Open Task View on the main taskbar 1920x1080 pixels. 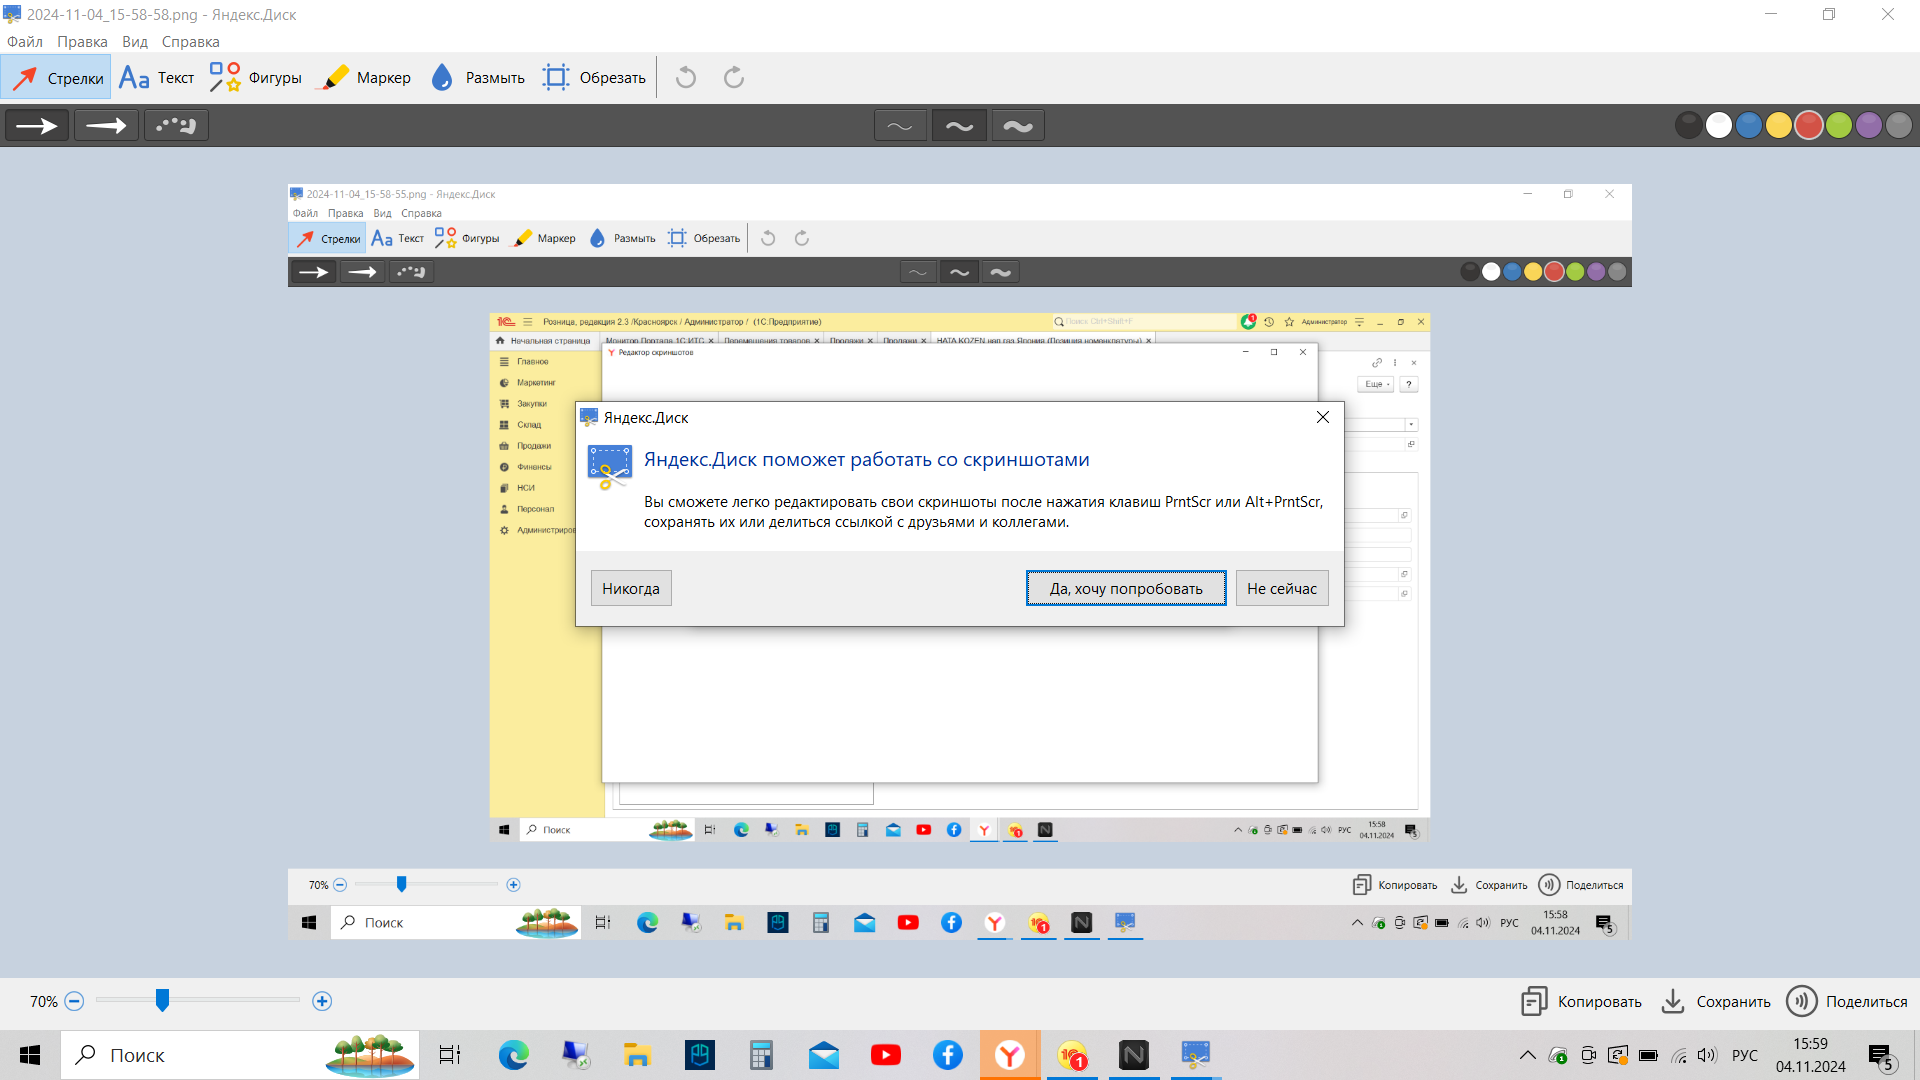click(x=450, y=1055)
